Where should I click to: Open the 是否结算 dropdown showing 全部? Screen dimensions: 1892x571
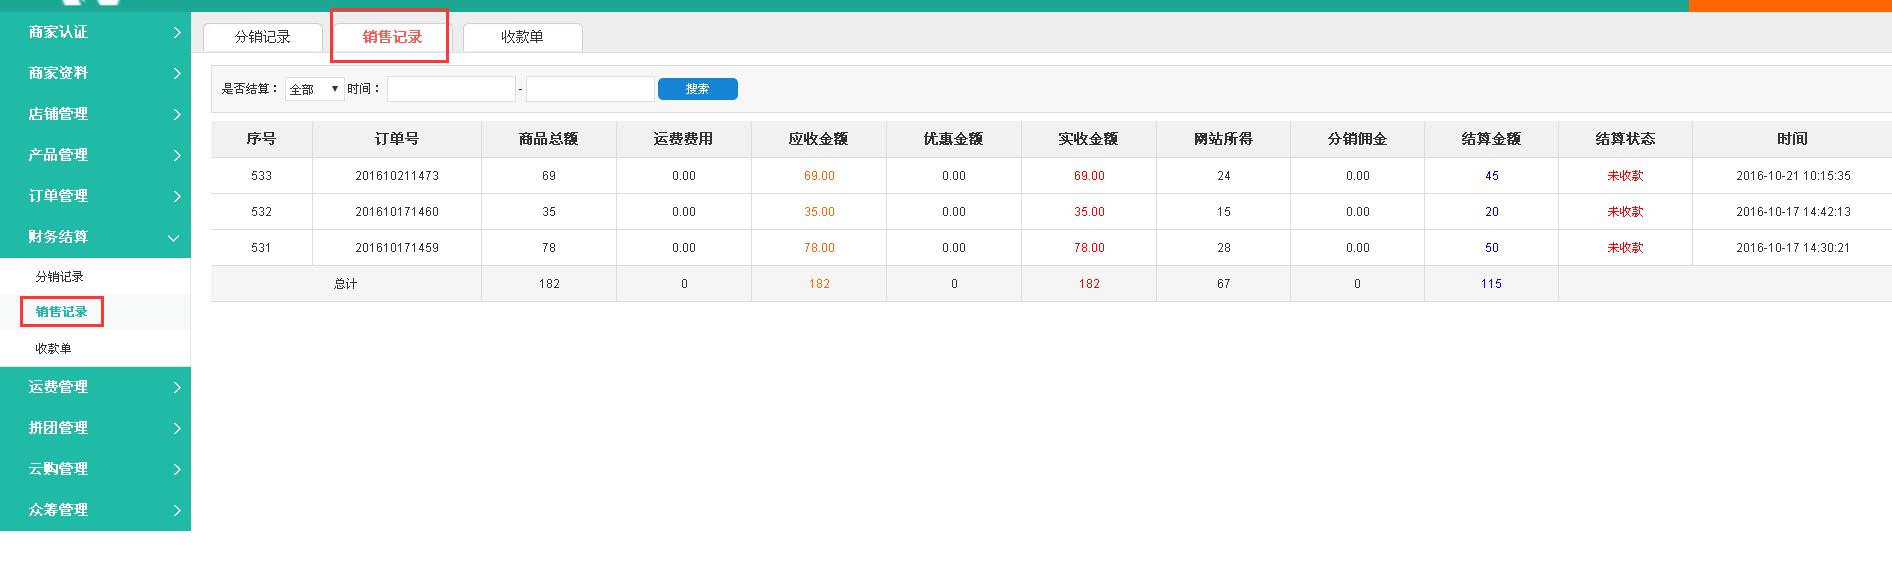(315, 89)
